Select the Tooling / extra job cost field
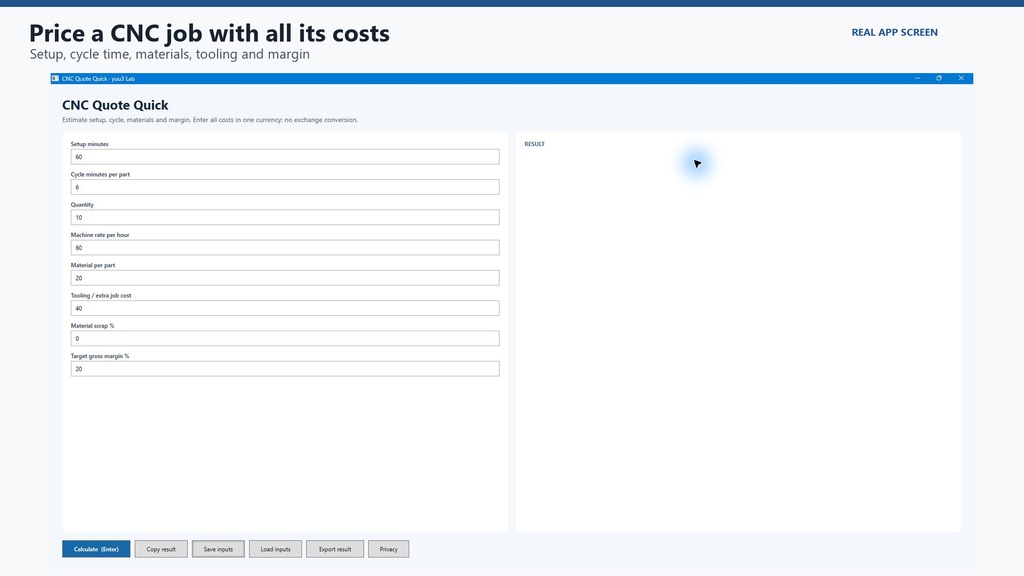Screen dimensions: 1024x576 [x=285, y=308]
